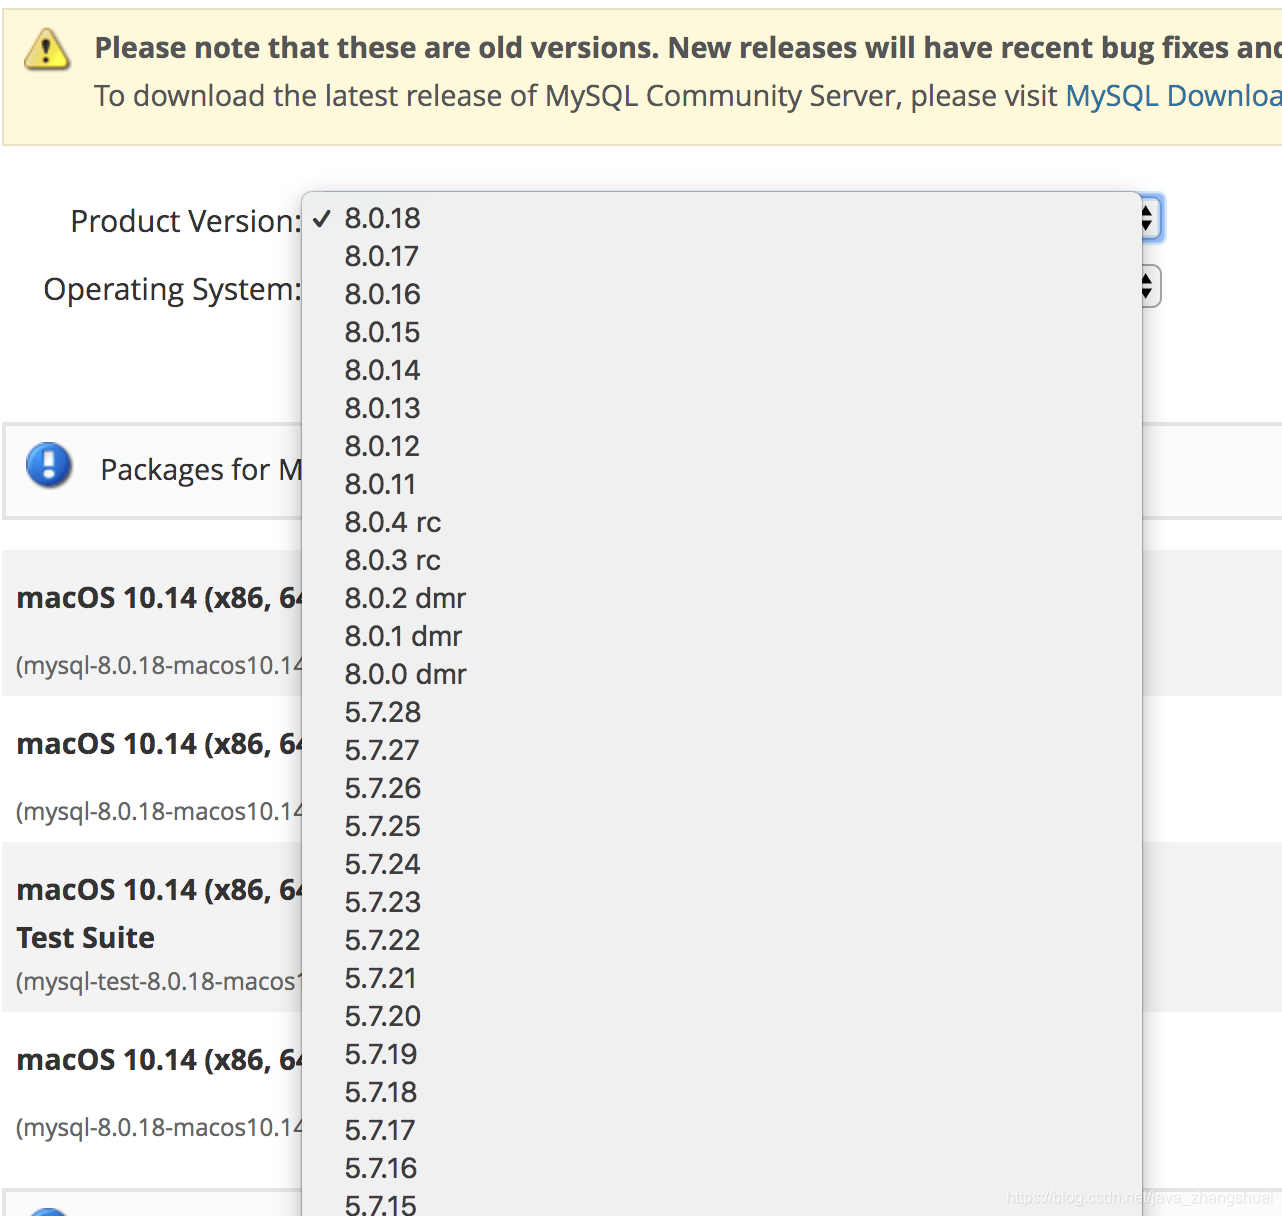Viewport: 1282px width, 1216px height.
Task: Select checked version 8.0.18
Action: tap(382, 219)
